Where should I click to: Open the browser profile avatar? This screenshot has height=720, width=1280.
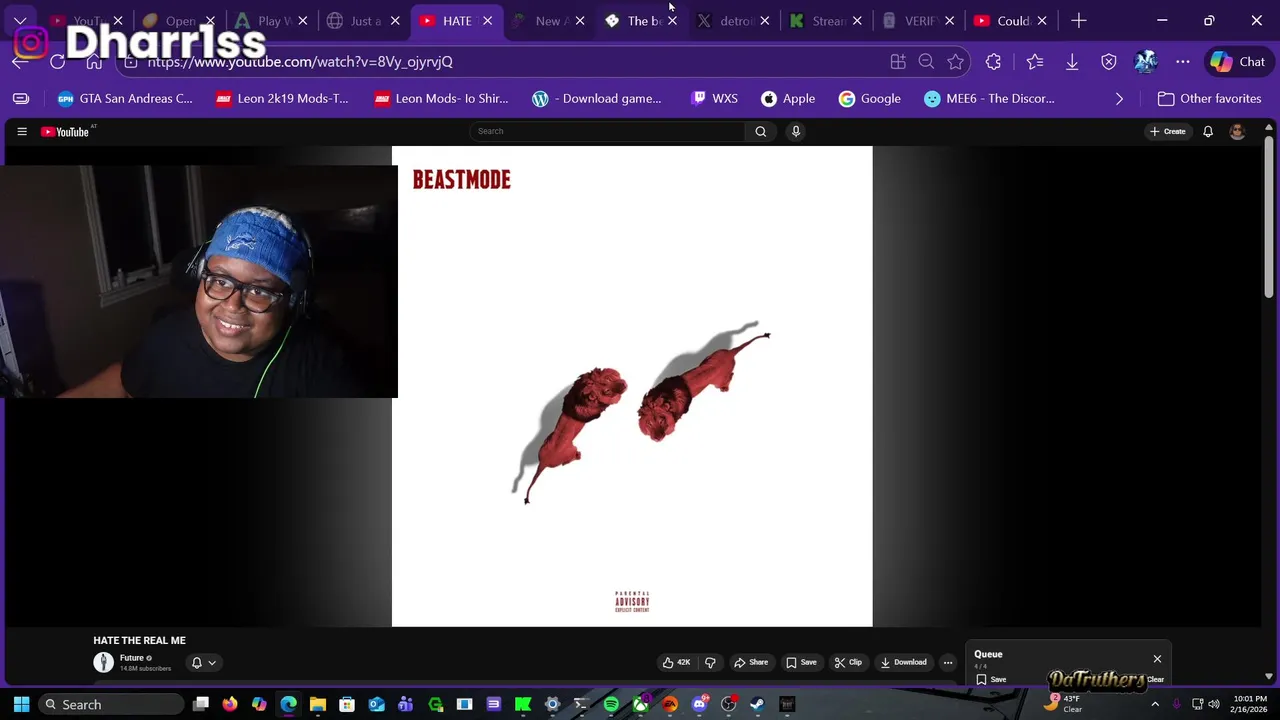(1146, 62)
